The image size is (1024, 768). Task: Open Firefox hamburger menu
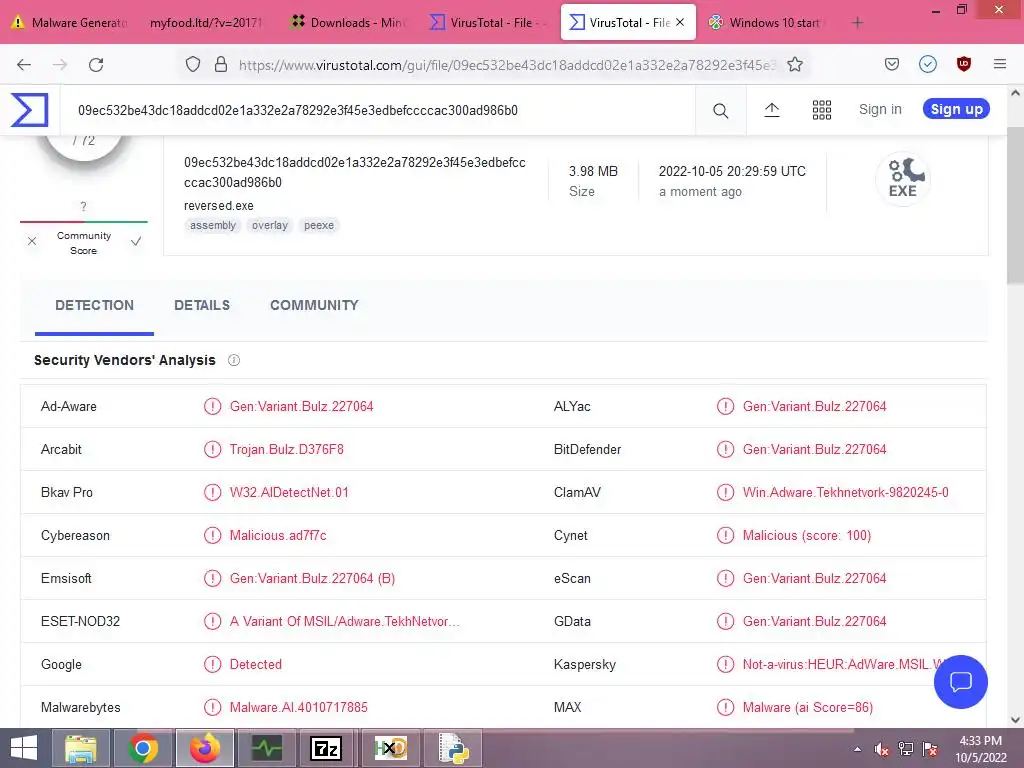coord(1000,64)
